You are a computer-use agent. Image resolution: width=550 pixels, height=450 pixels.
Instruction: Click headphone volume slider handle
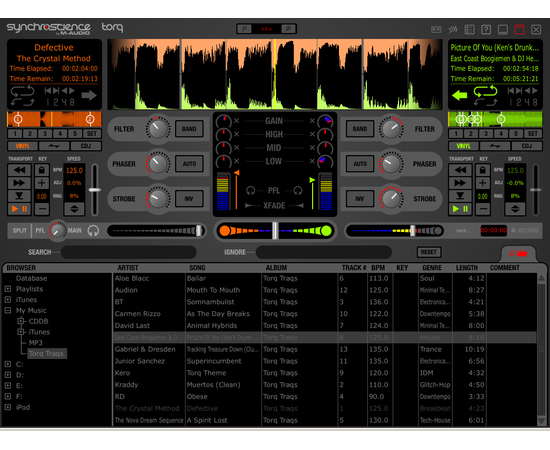coord(199,231)
